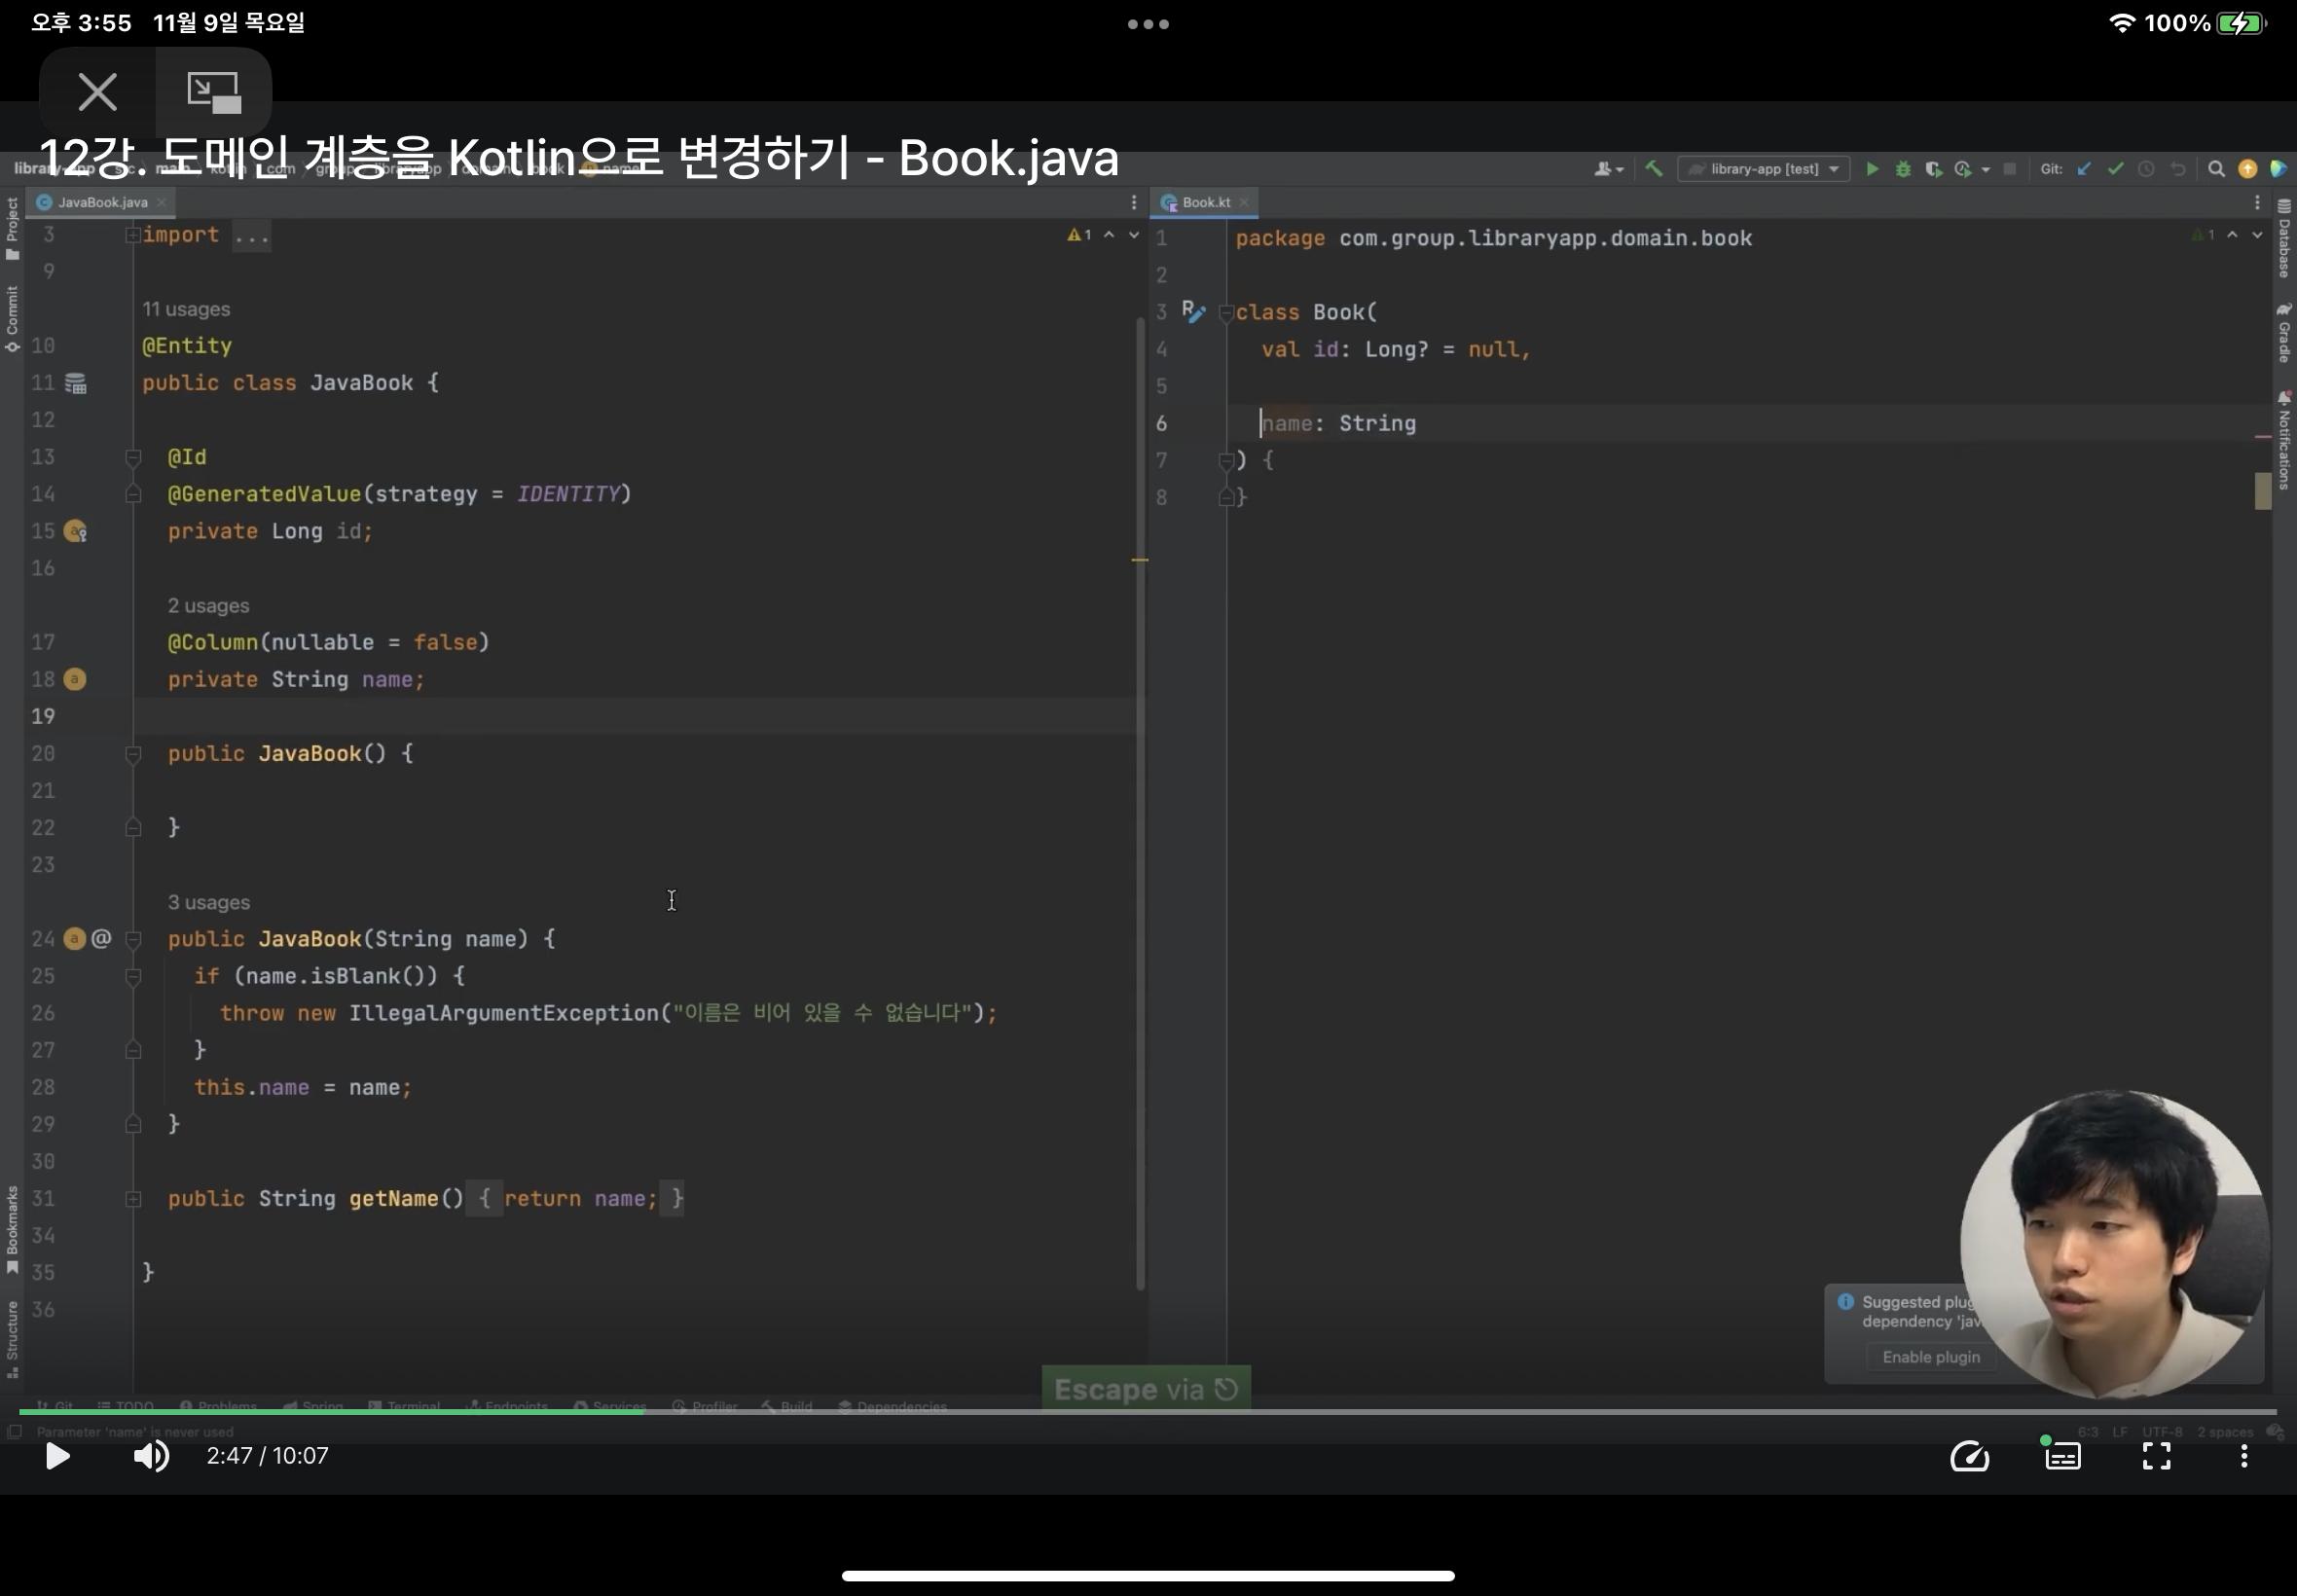Mute the video volume
This screenshot has width=2297, height=1596.
tap(151, 1456)
